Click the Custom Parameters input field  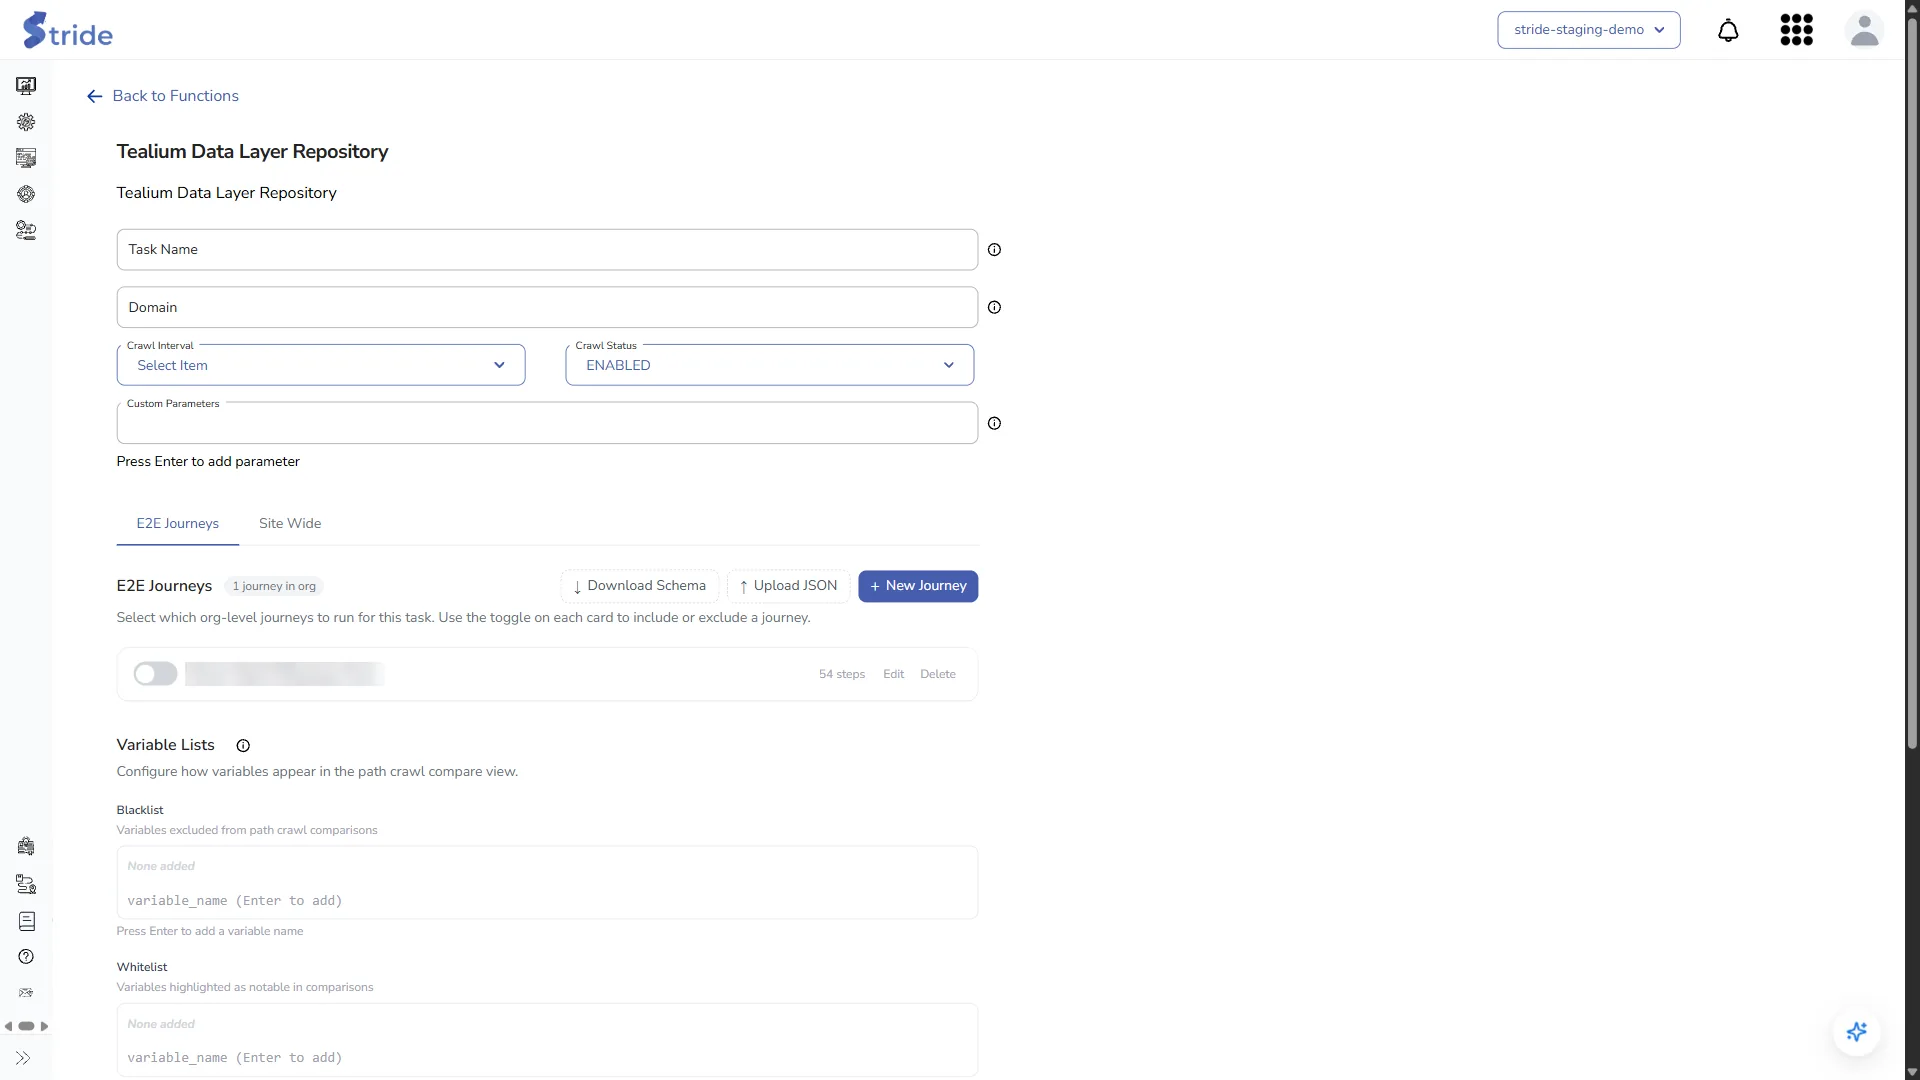click(547, 424)
